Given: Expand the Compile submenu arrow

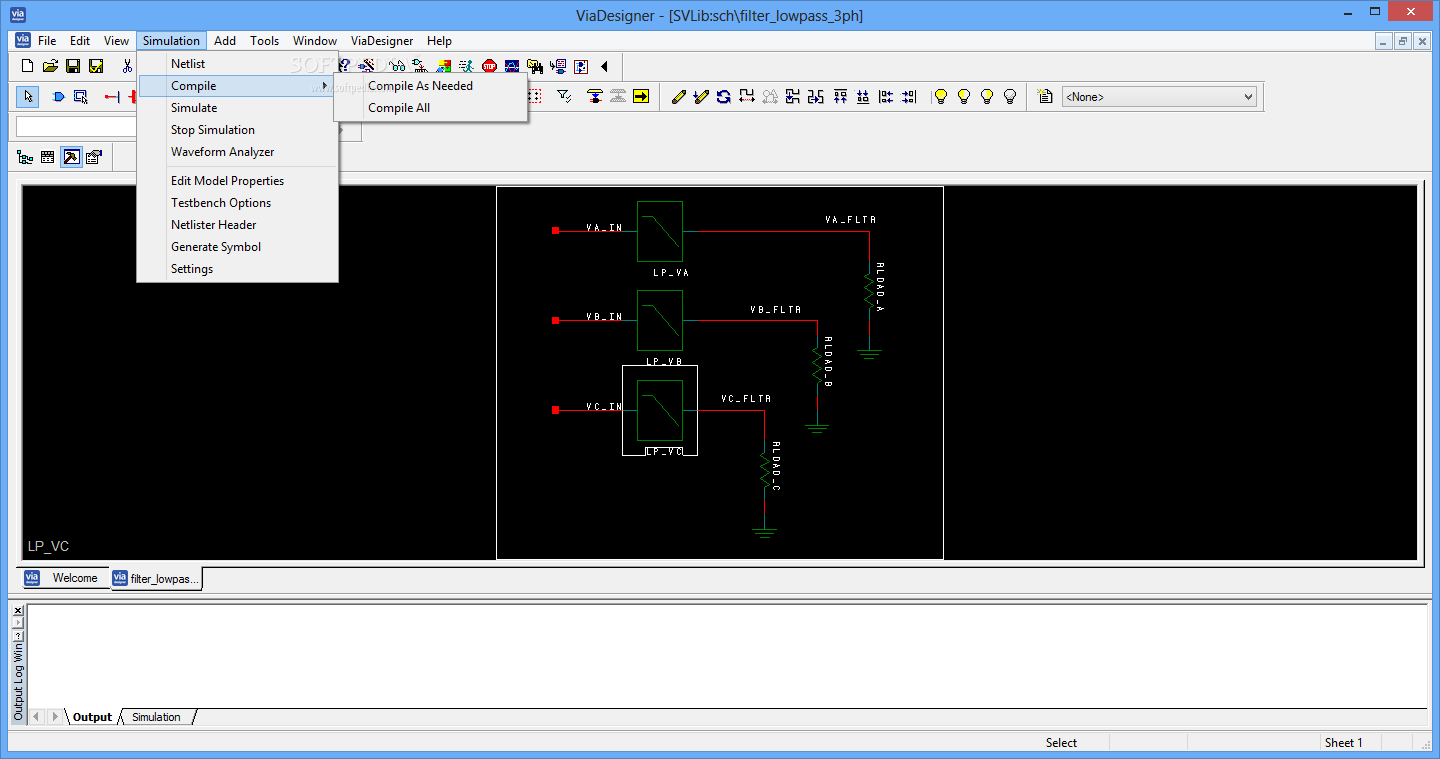Looking at the screenshot, I should point(325,86).
